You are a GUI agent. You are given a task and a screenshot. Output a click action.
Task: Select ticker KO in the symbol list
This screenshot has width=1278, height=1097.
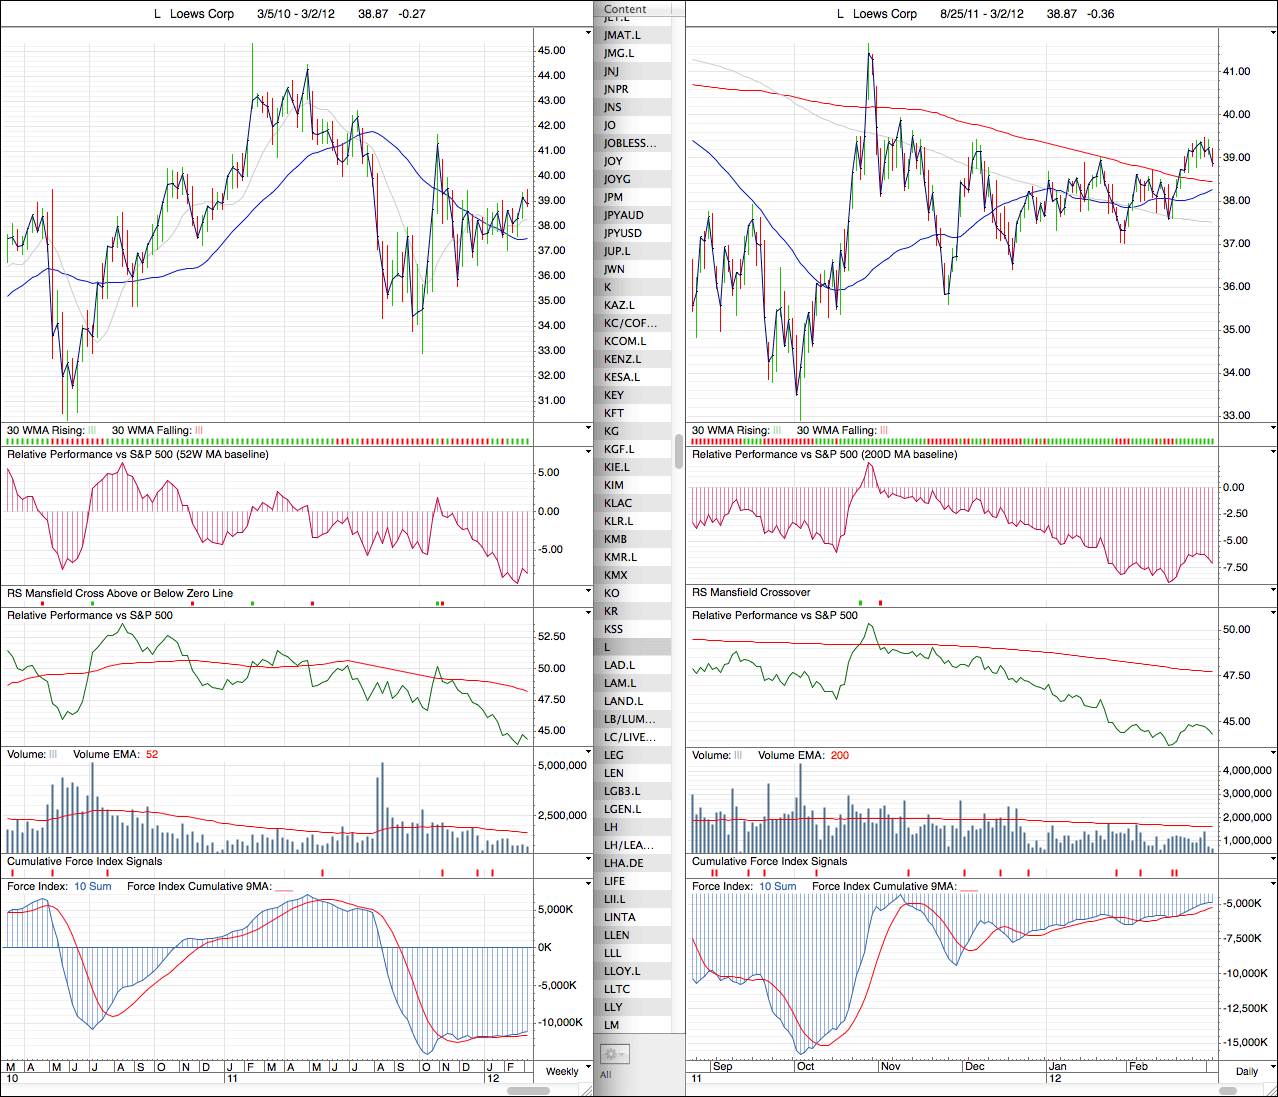(x=611, y=593)
